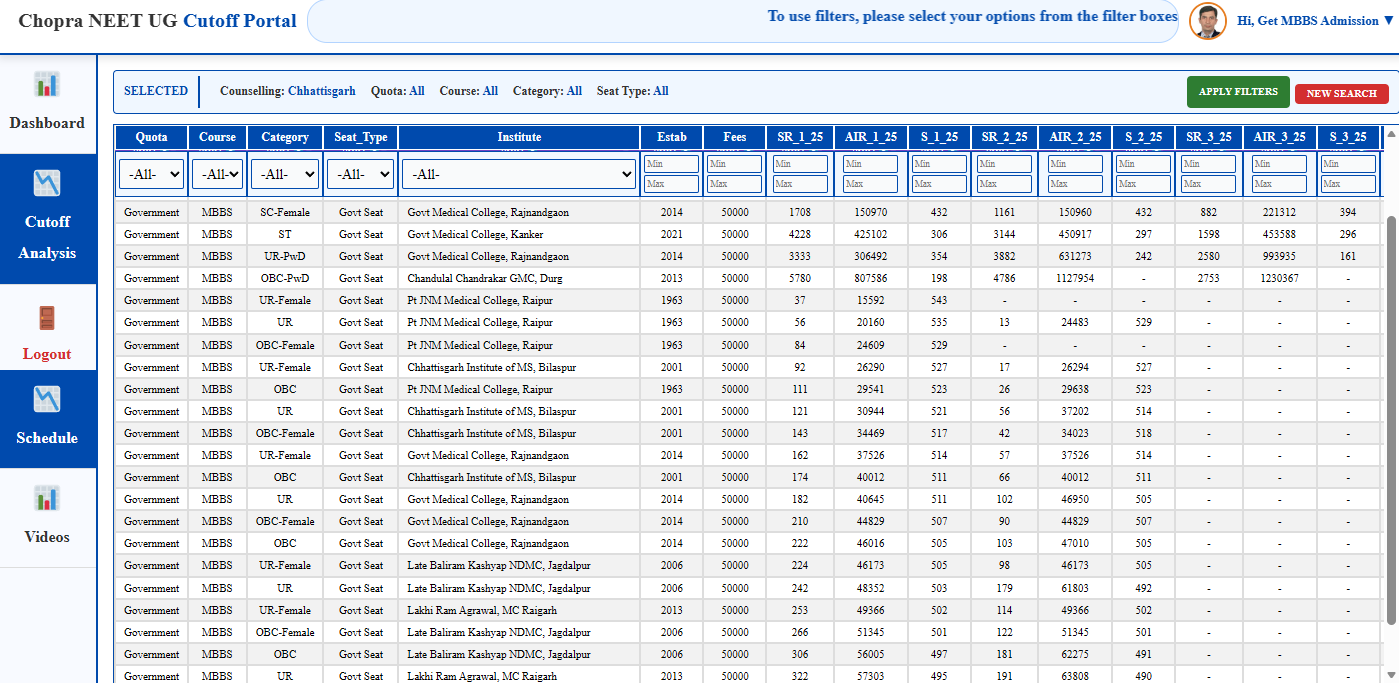Click the Videos chart icon in sidebar

(47, 498)
